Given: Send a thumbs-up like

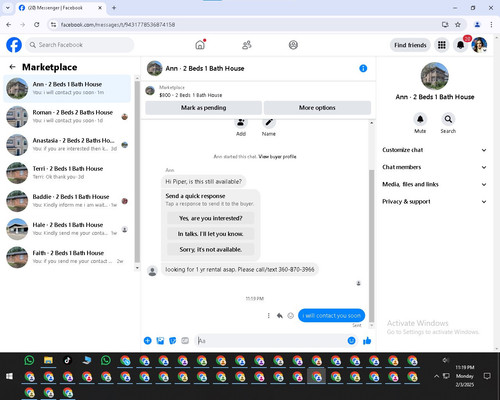Looking at the screenshot, I should [367, 340].
